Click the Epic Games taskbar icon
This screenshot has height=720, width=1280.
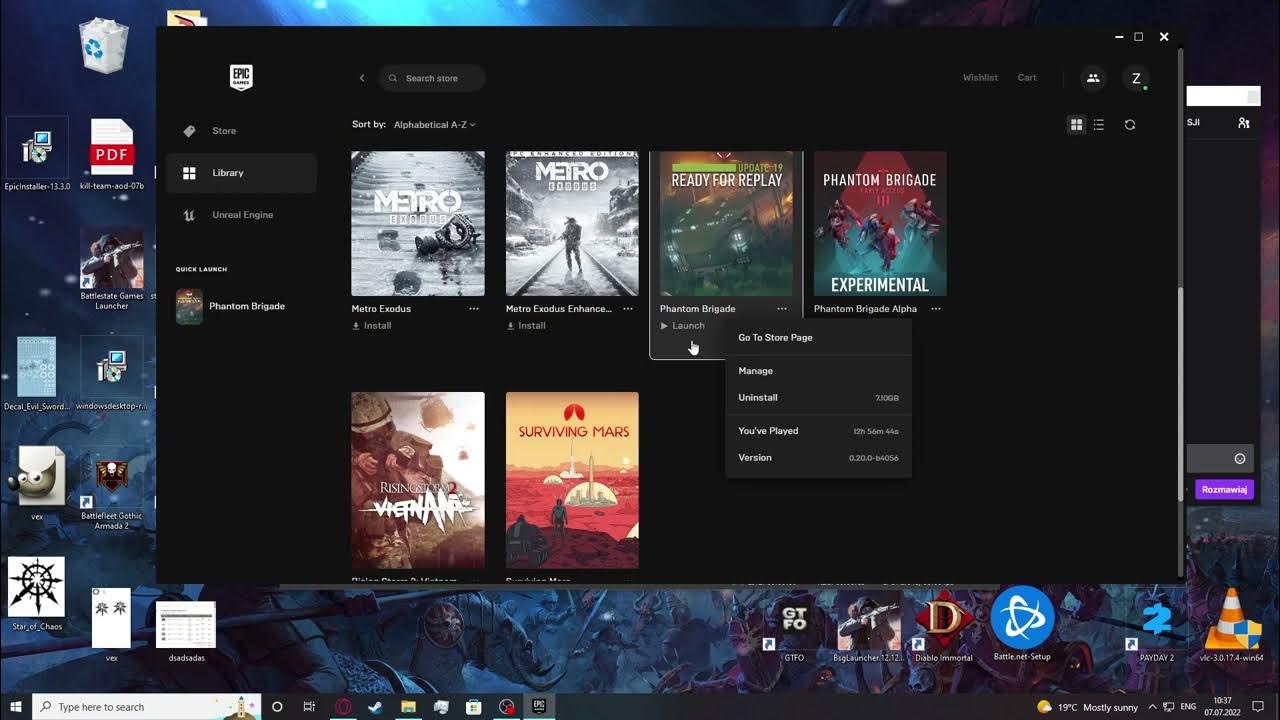click(x=538, y=707)
